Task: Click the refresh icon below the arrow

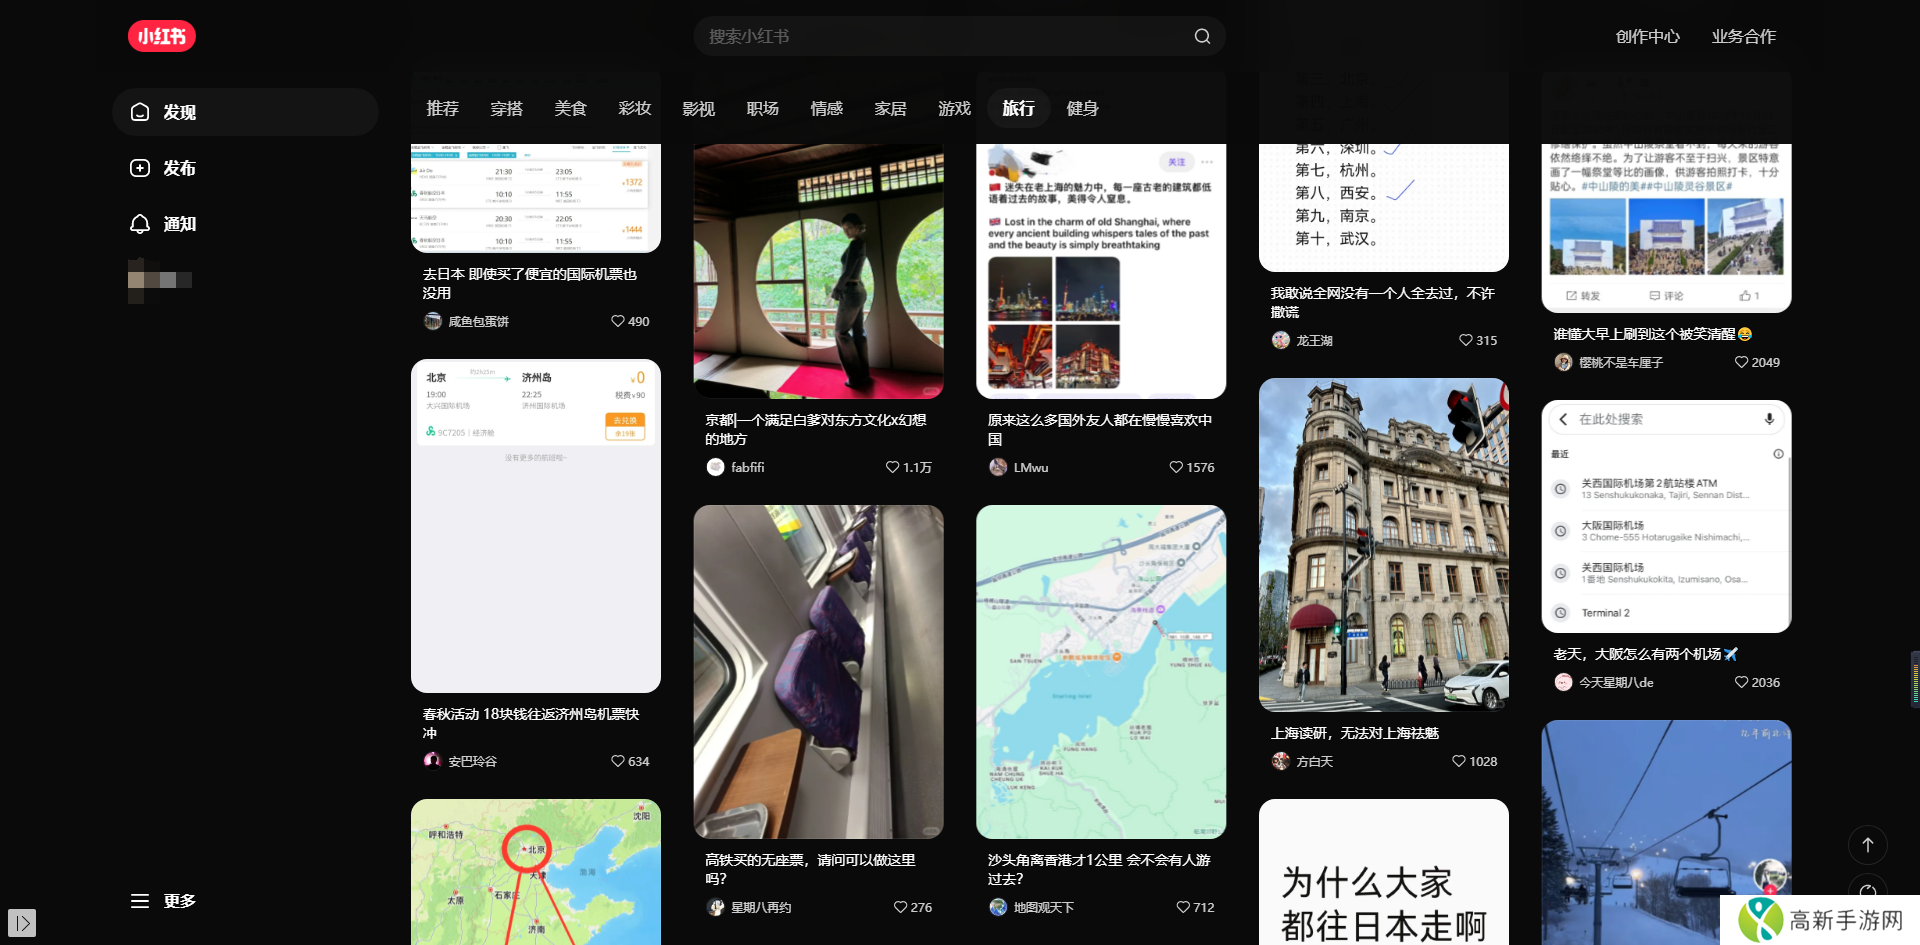Action: (x=1867, y=889)
